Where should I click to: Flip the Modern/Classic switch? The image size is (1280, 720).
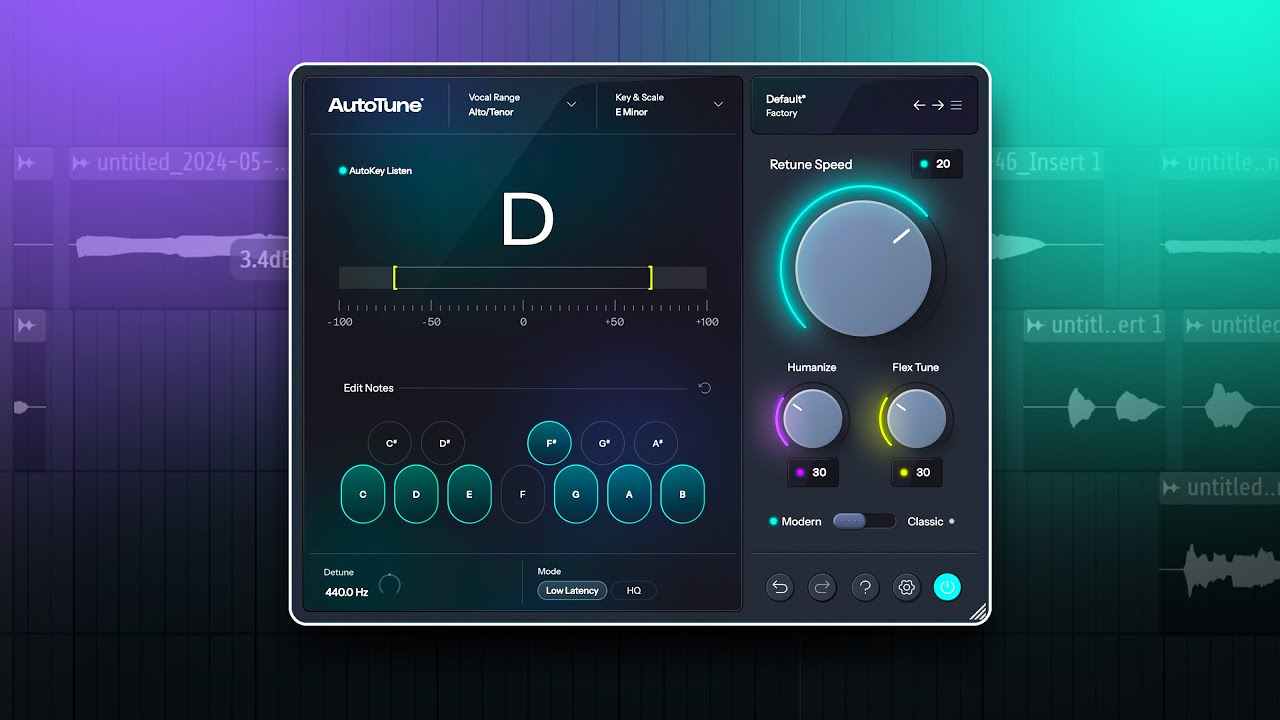coord(864,521)
